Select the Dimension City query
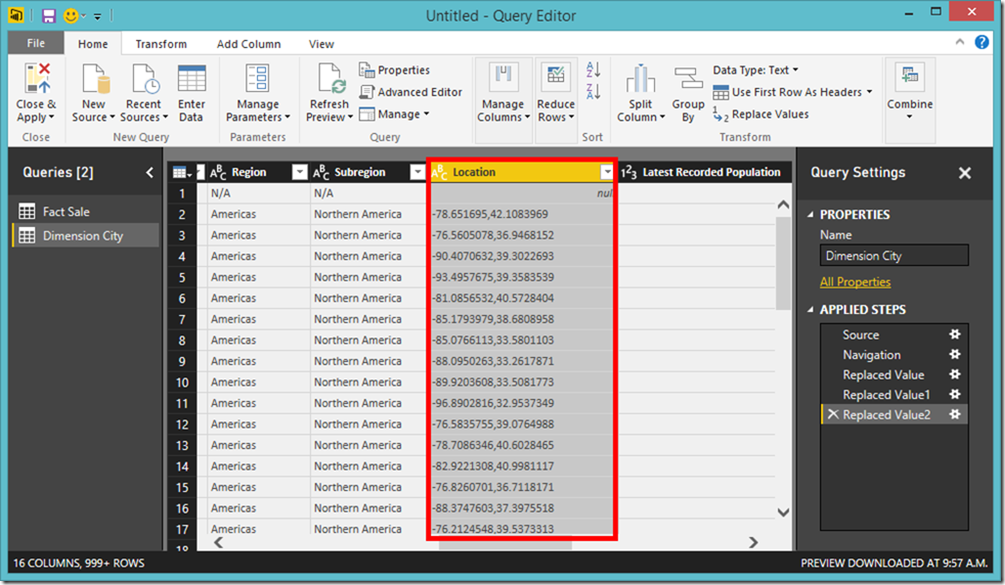The height and width of the screenshot is (585, 1005). click(x=86, y=235)
